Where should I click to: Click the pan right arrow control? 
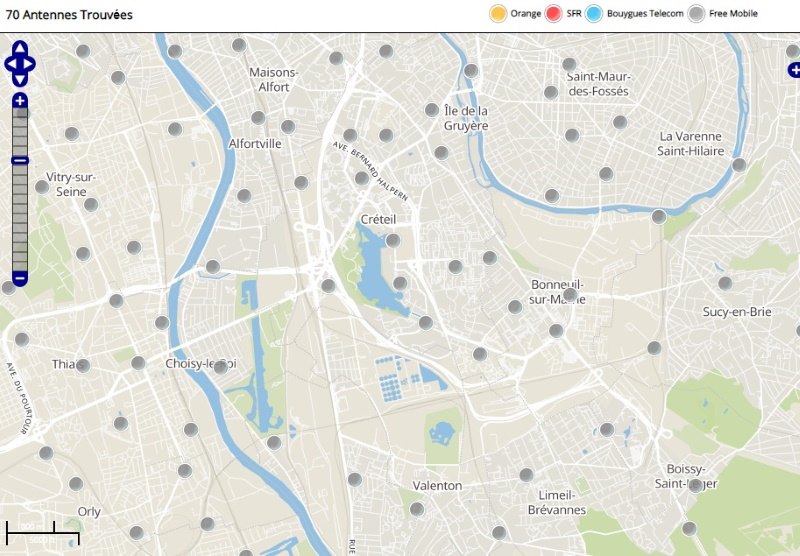pos(31,64)
